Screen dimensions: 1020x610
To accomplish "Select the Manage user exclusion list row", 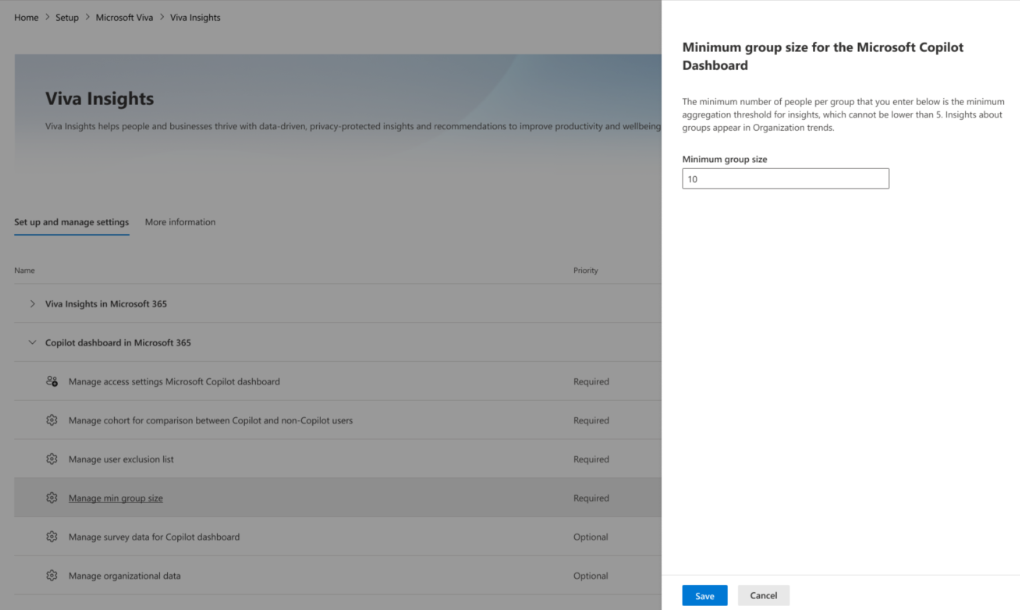I will [x=118, y=459].
